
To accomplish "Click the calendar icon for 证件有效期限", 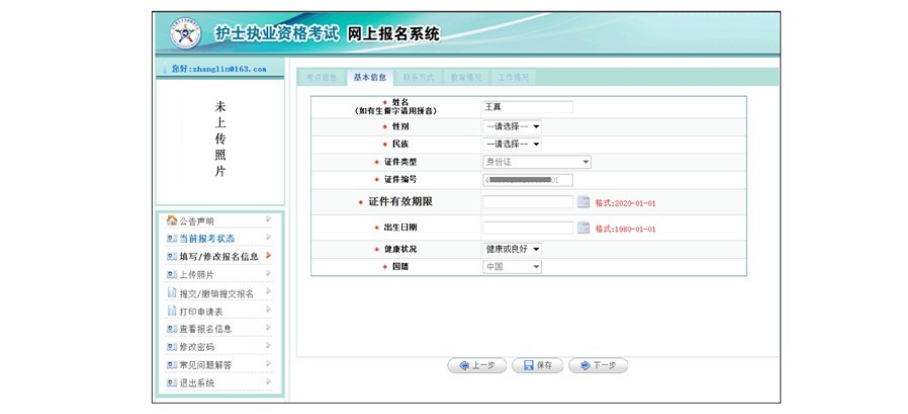I will [x=584, y=203].
